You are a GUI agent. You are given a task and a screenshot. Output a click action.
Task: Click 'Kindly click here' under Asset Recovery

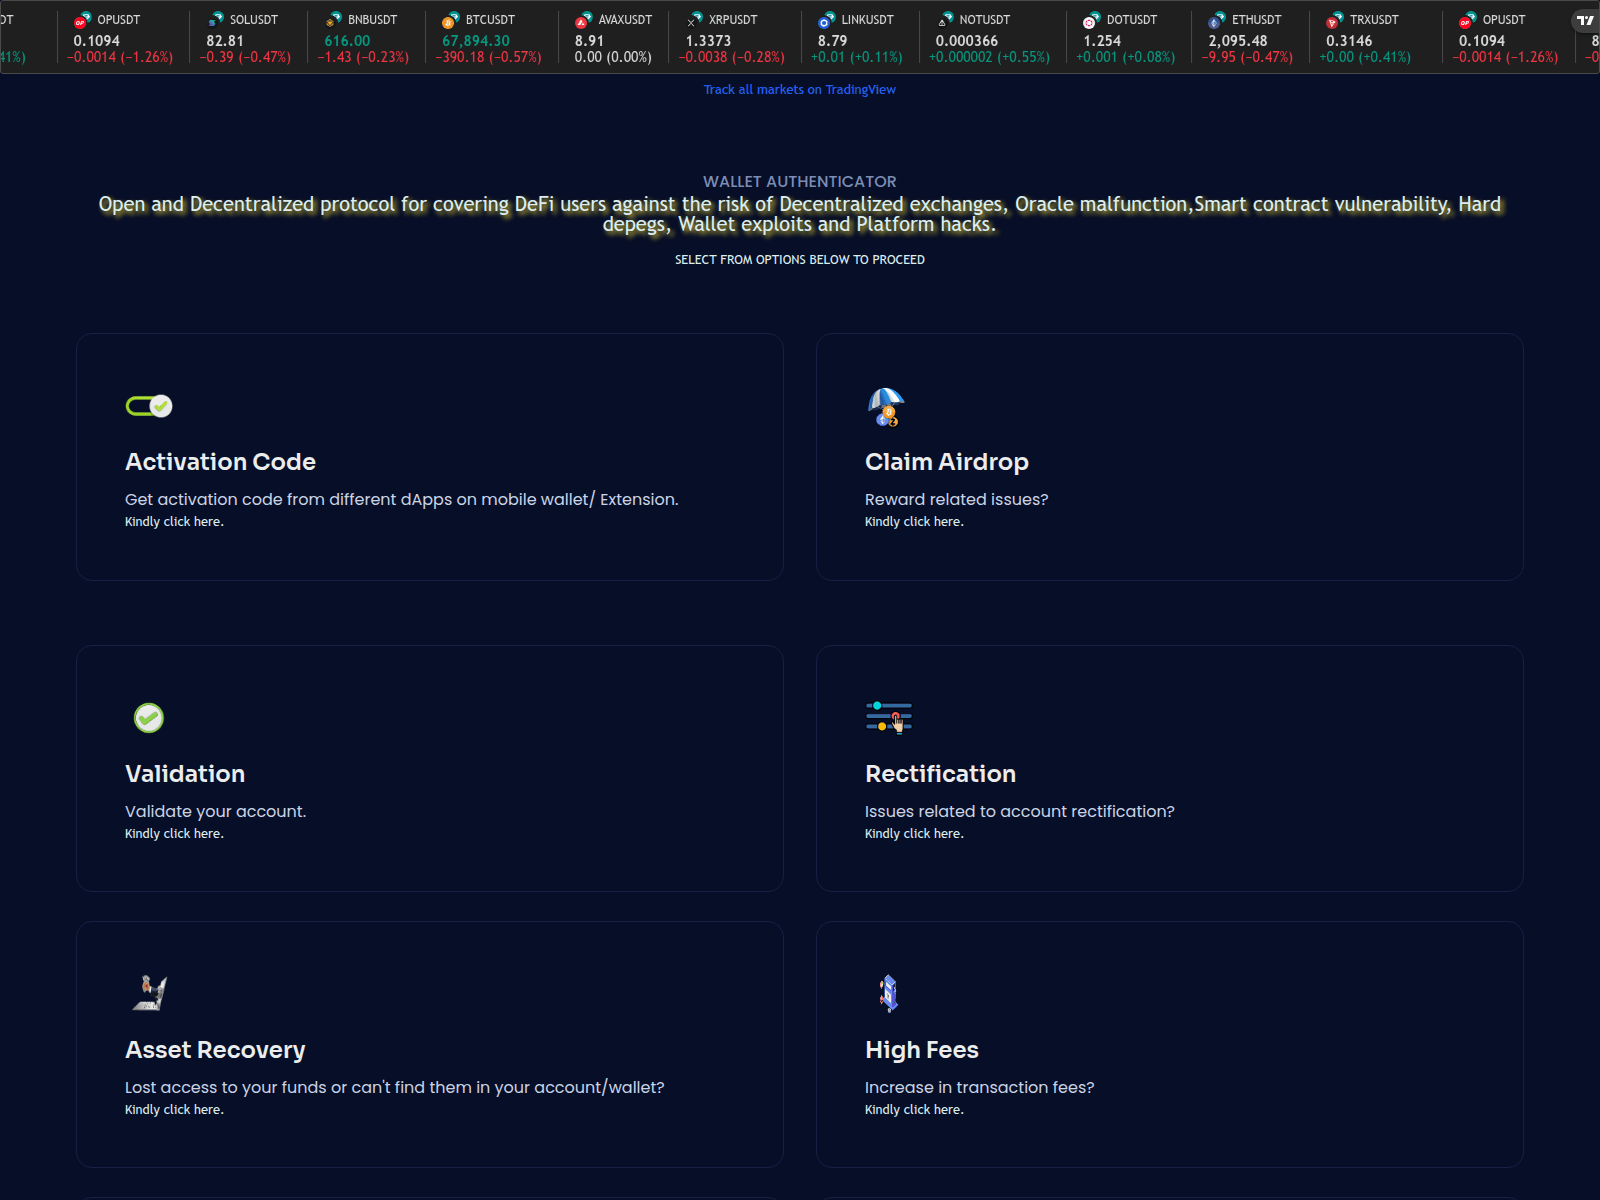click(x=174, y=1110)
